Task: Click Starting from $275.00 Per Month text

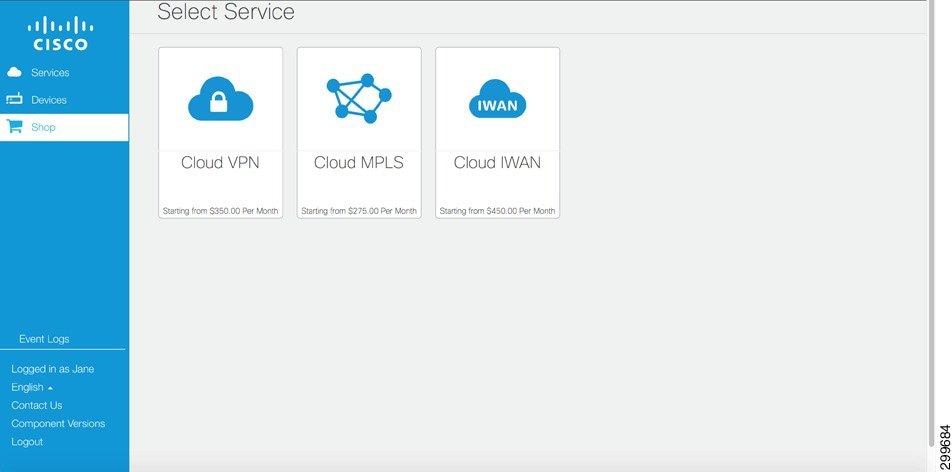Action: point(359,211)
